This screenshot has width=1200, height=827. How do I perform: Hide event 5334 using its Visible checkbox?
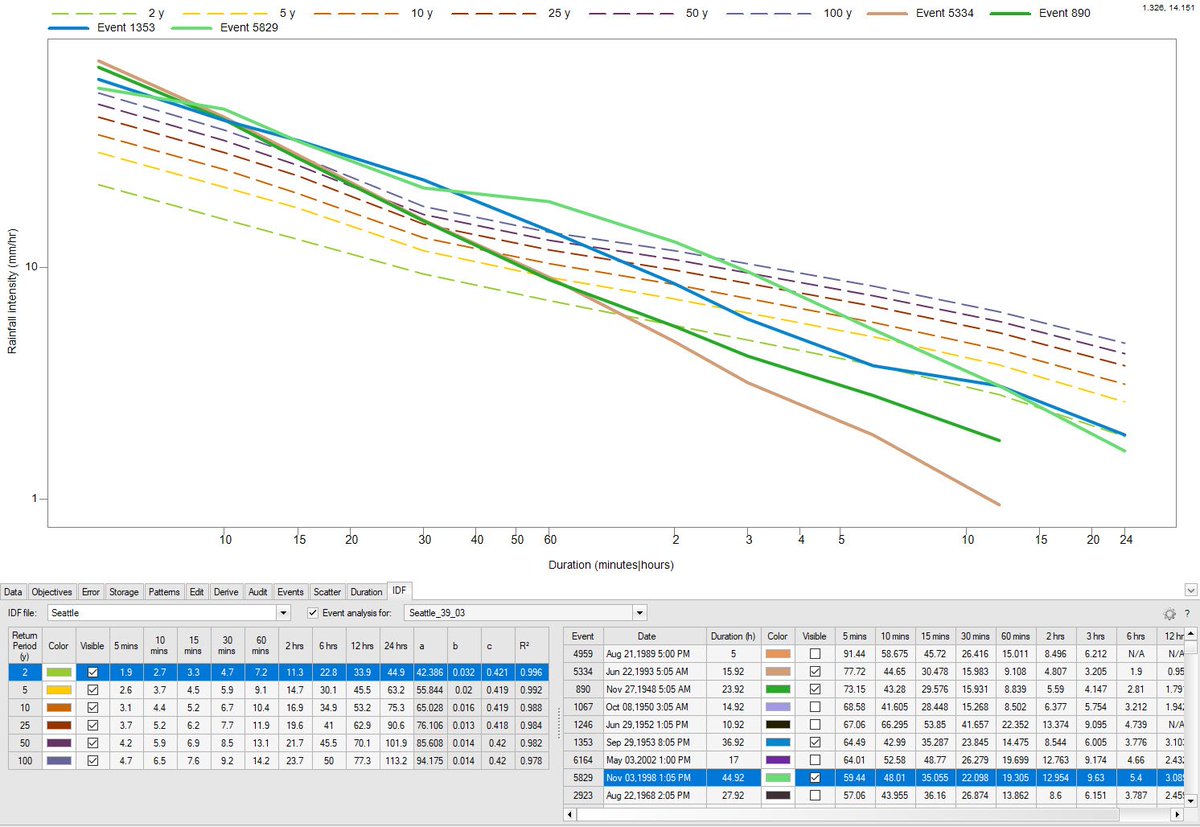point(815,672)
